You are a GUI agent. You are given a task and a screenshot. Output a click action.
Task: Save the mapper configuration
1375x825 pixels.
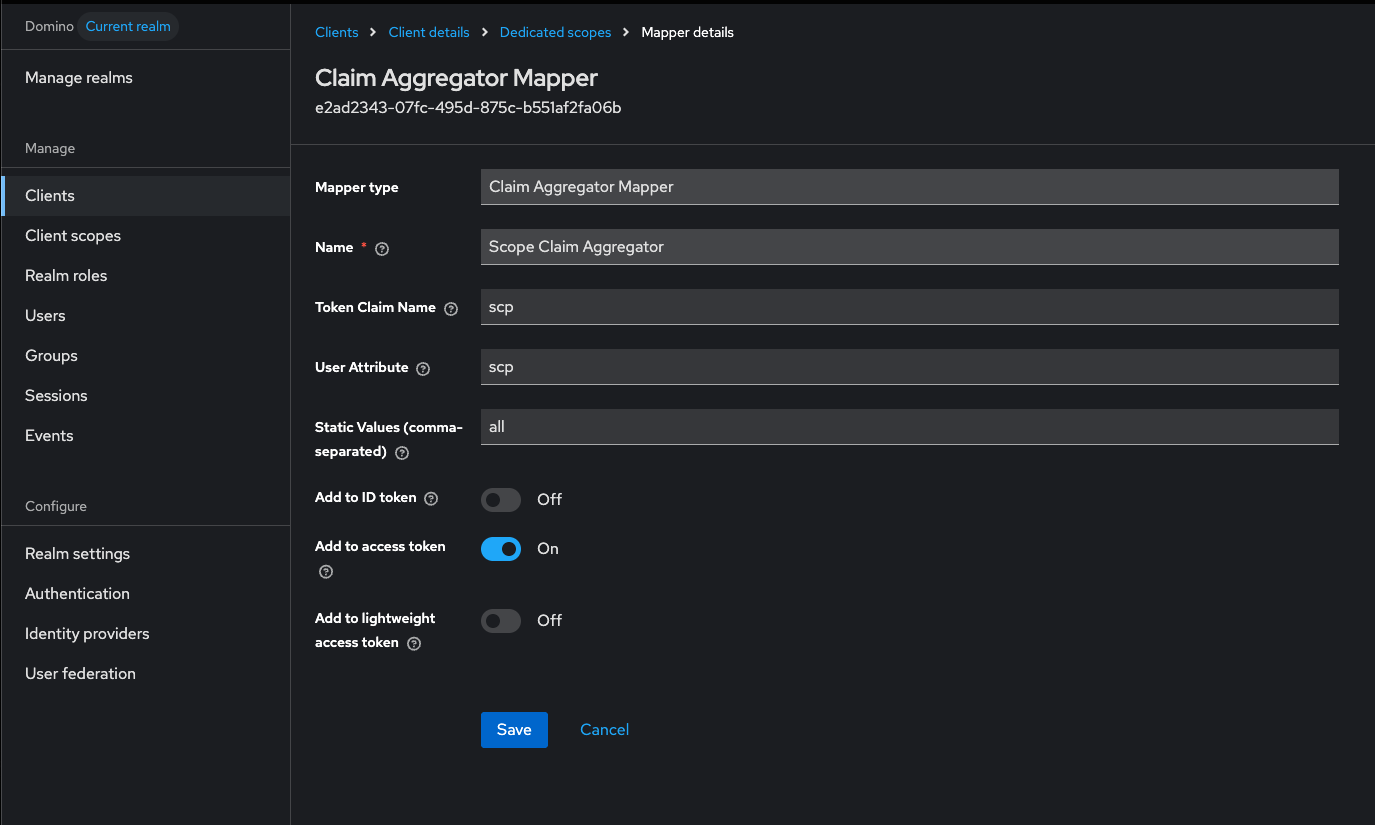pyautogui.click(x=514, y=730)
